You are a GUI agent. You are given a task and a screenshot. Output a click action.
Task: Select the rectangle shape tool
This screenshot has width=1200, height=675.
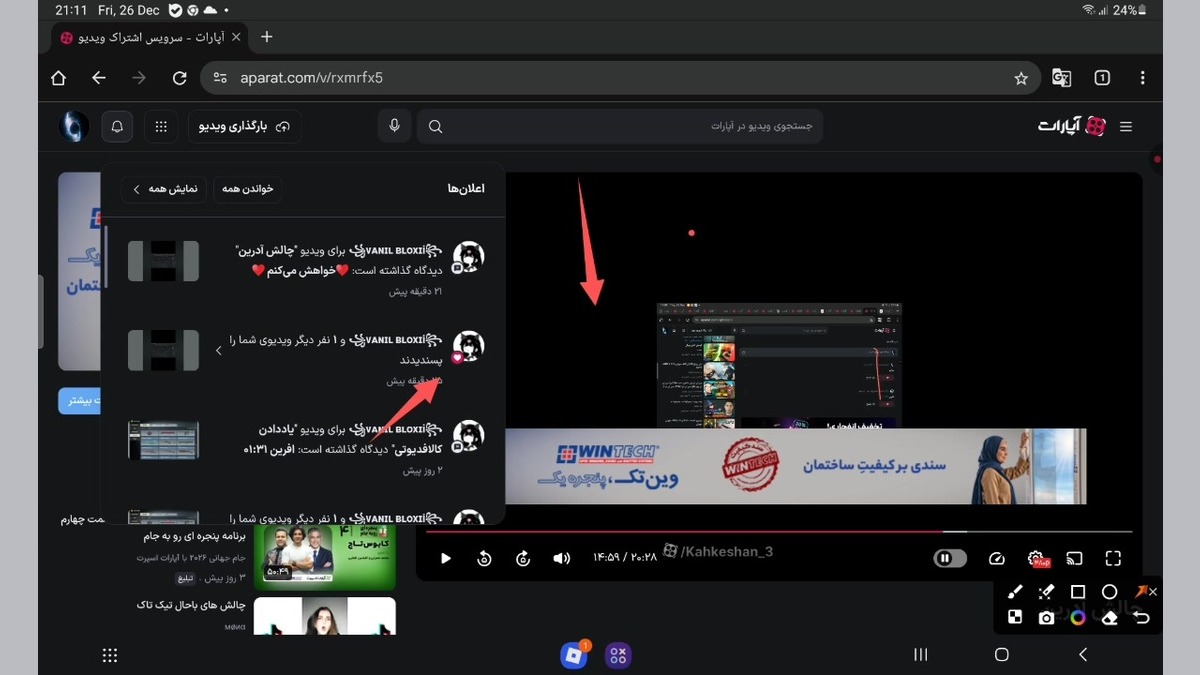pos(1077,592)
